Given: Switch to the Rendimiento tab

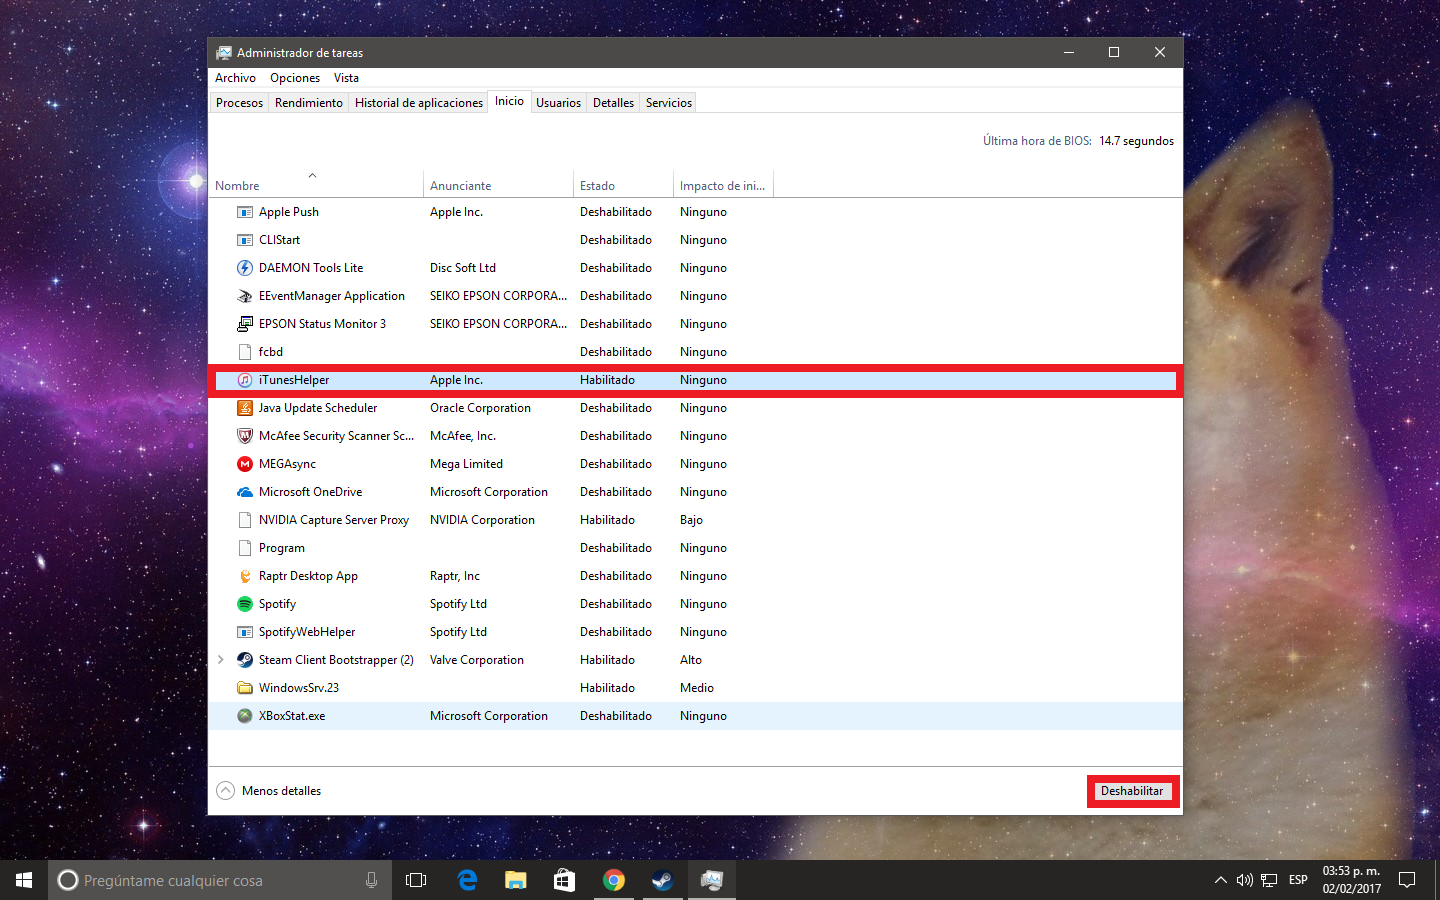Looking at the screenshot, I should coord(309,103).
